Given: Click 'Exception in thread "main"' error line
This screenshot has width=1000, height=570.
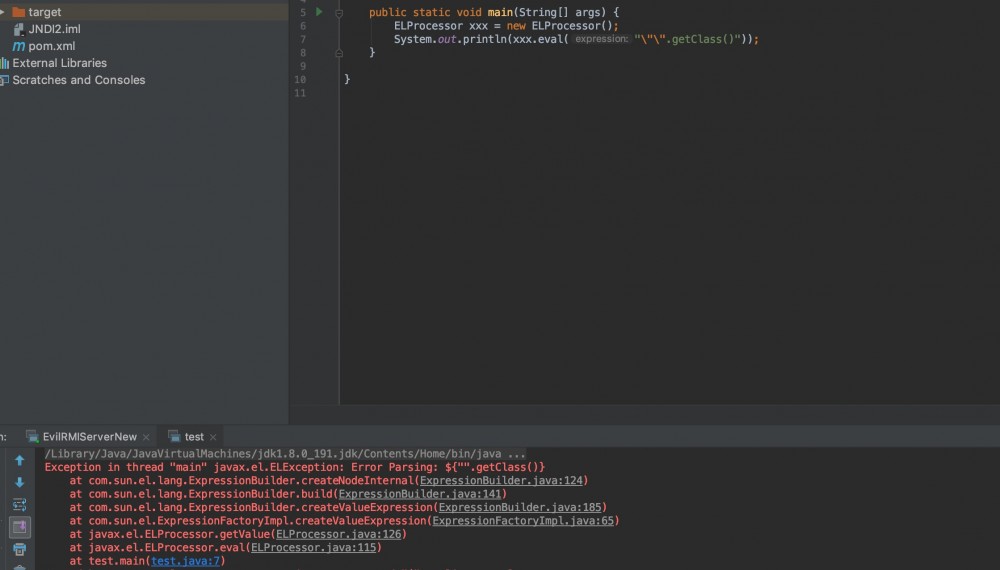Looking at the screenshot, I should click(295, 467).
